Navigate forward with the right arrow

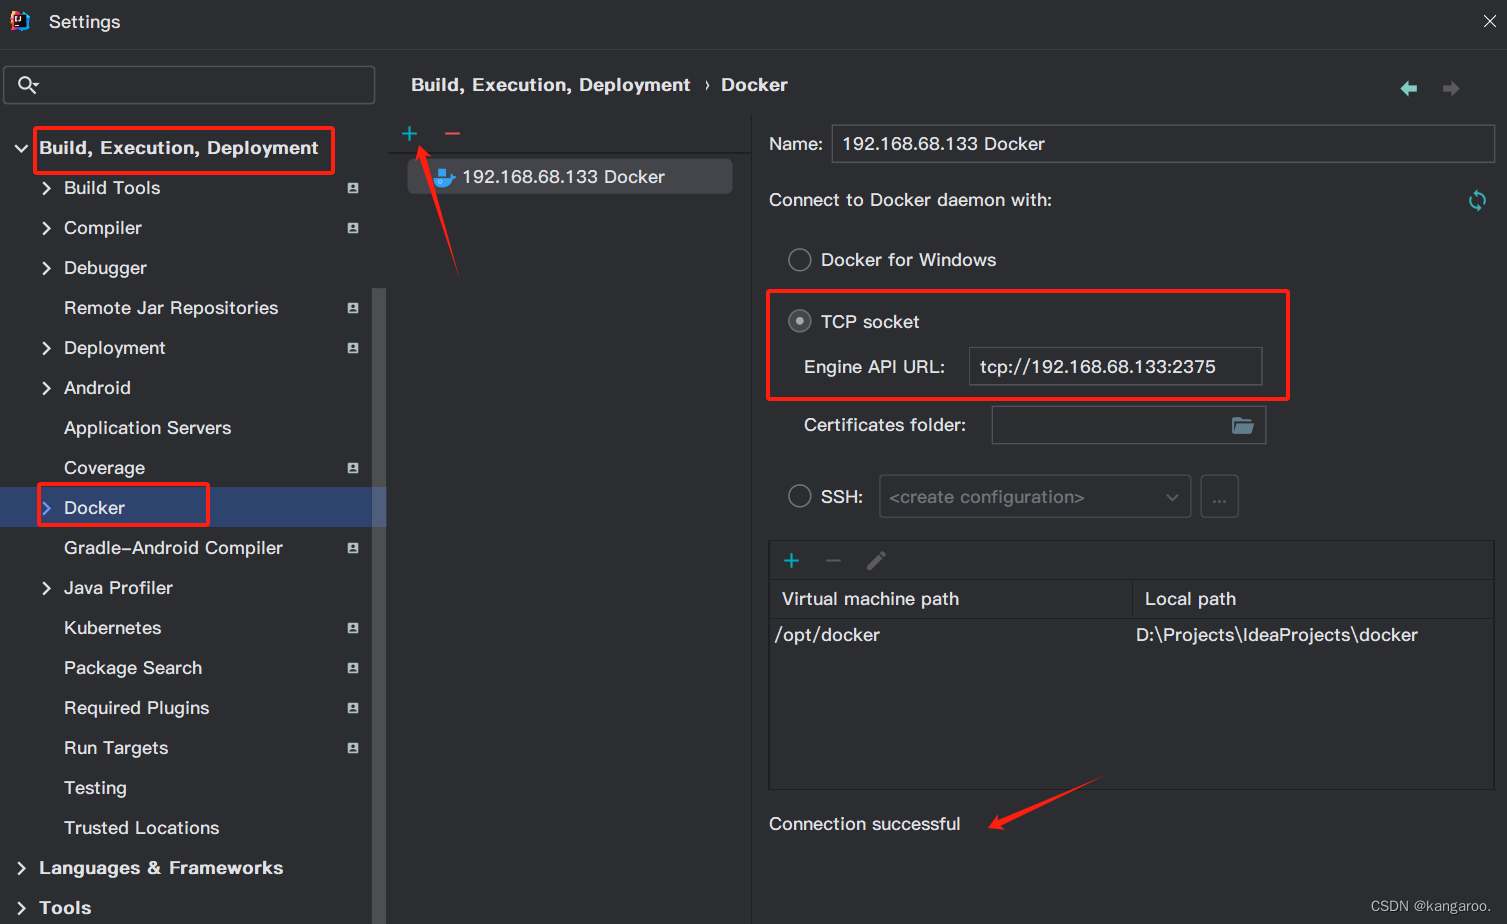(1451, 88)
